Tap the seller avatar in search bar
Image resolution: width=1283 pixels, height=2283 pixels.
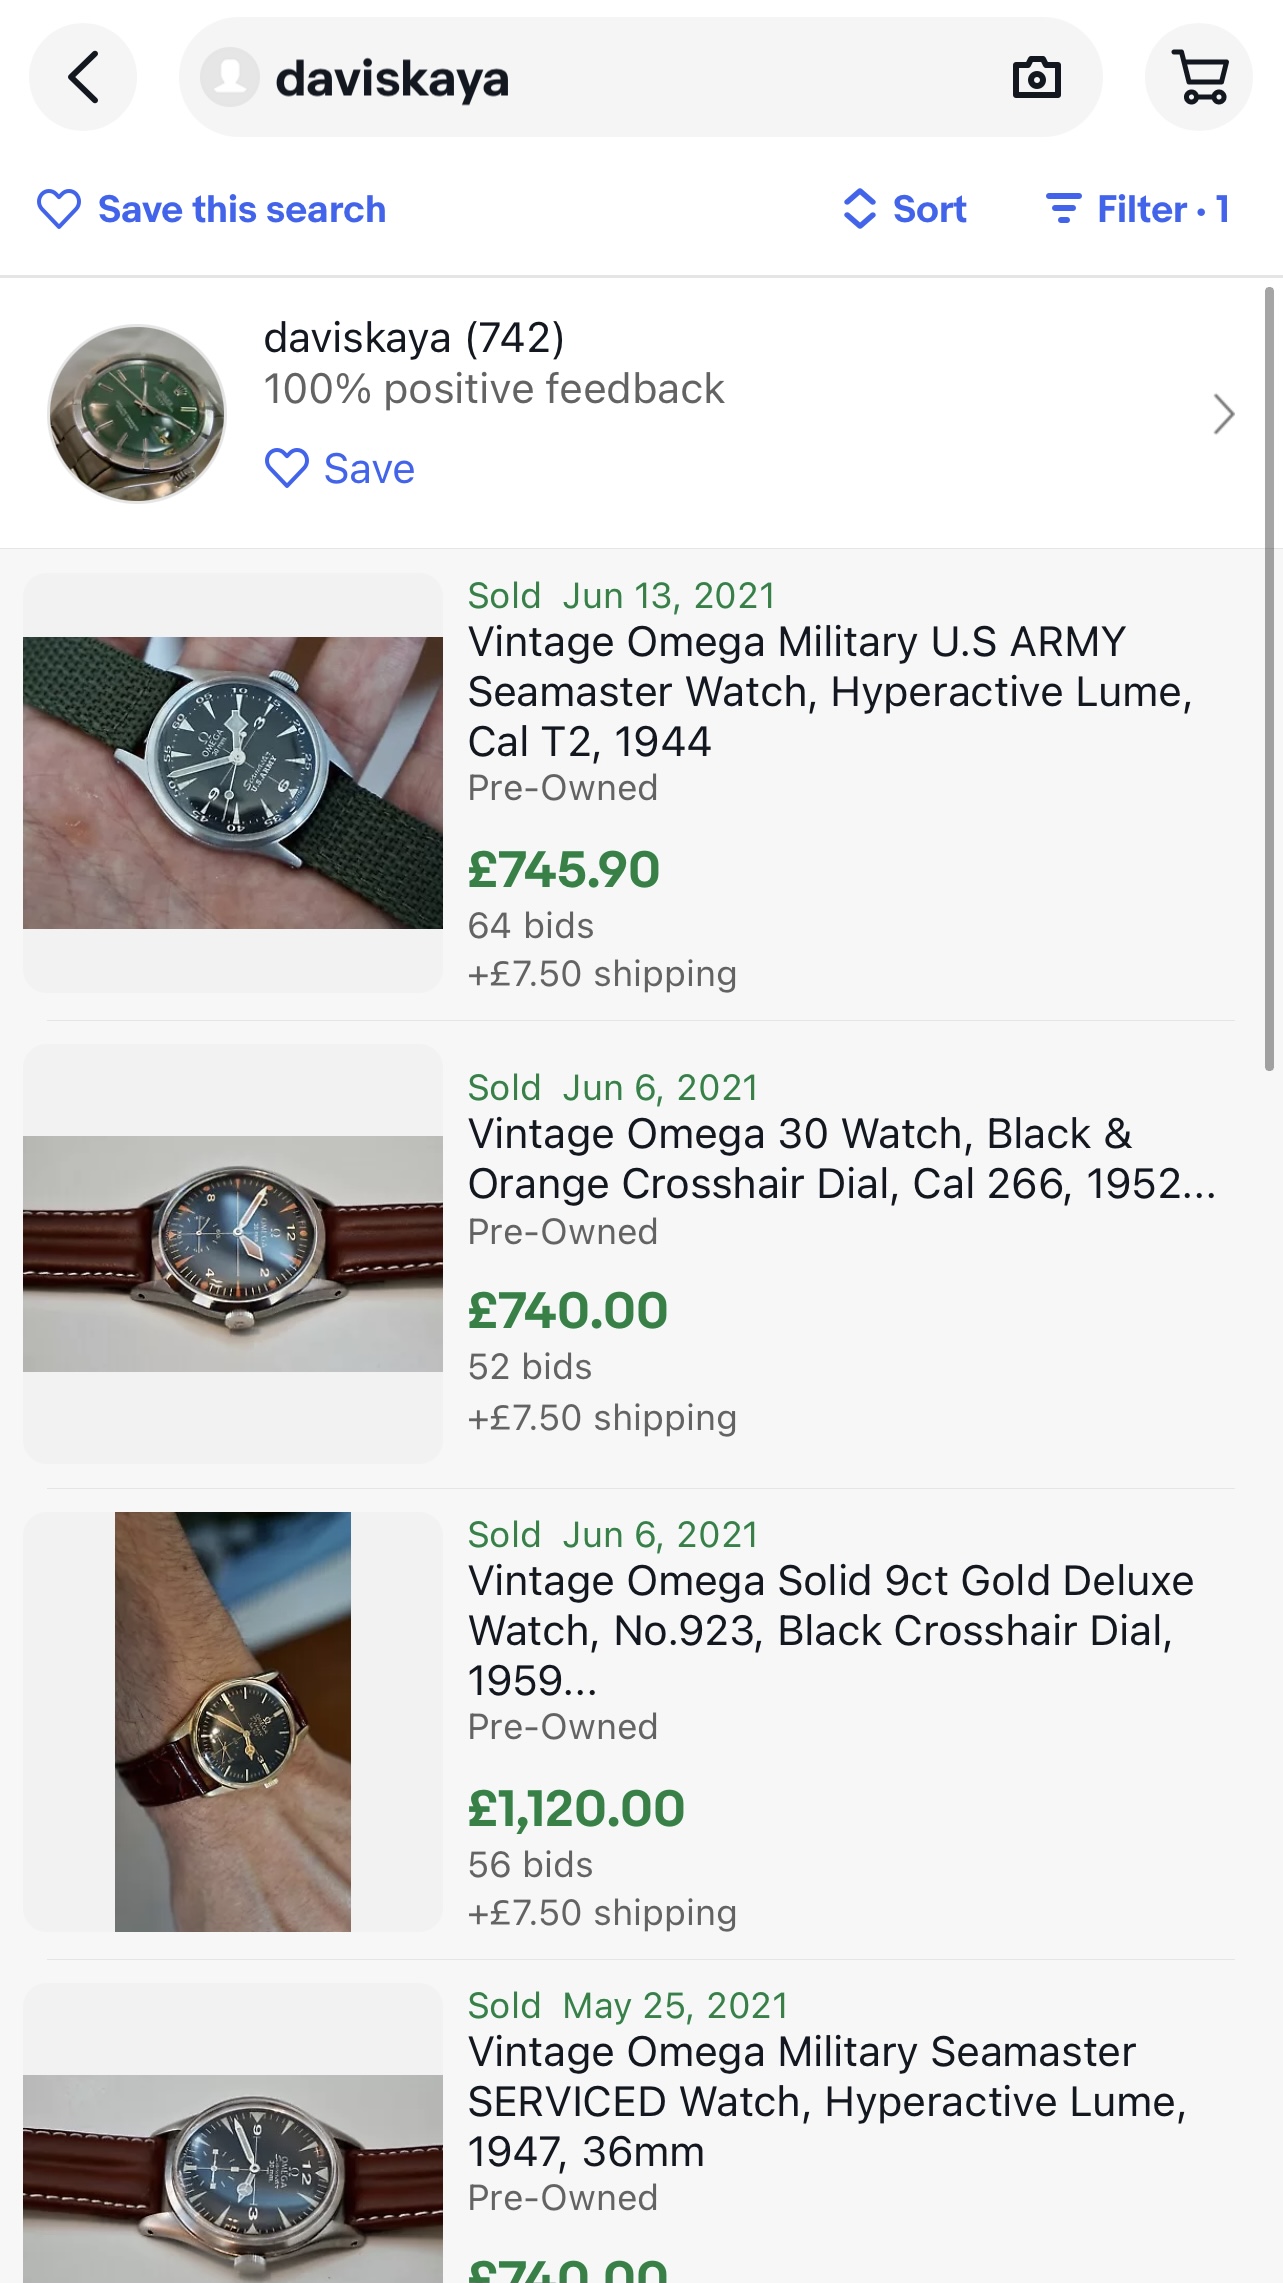230,78
